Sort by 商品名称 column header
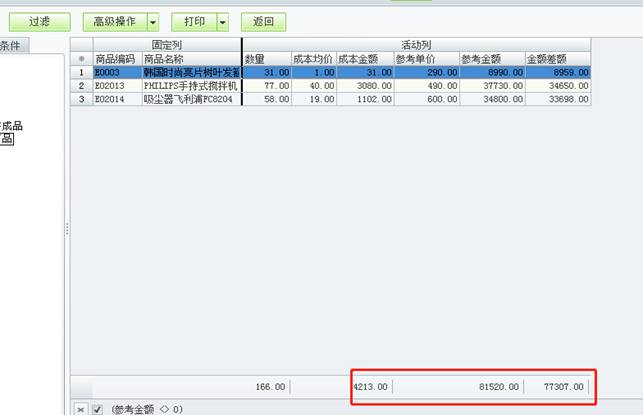This screenshot has height=415, width=643. (165, 59)
